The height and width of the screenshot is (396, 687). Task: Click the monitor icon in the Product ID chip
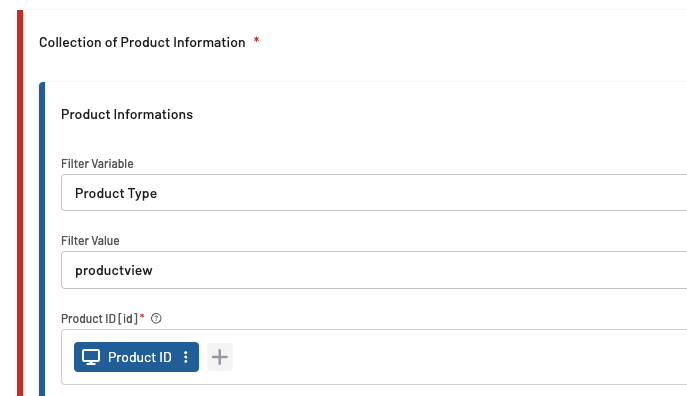pyautogui.click(x=91, y=357)
